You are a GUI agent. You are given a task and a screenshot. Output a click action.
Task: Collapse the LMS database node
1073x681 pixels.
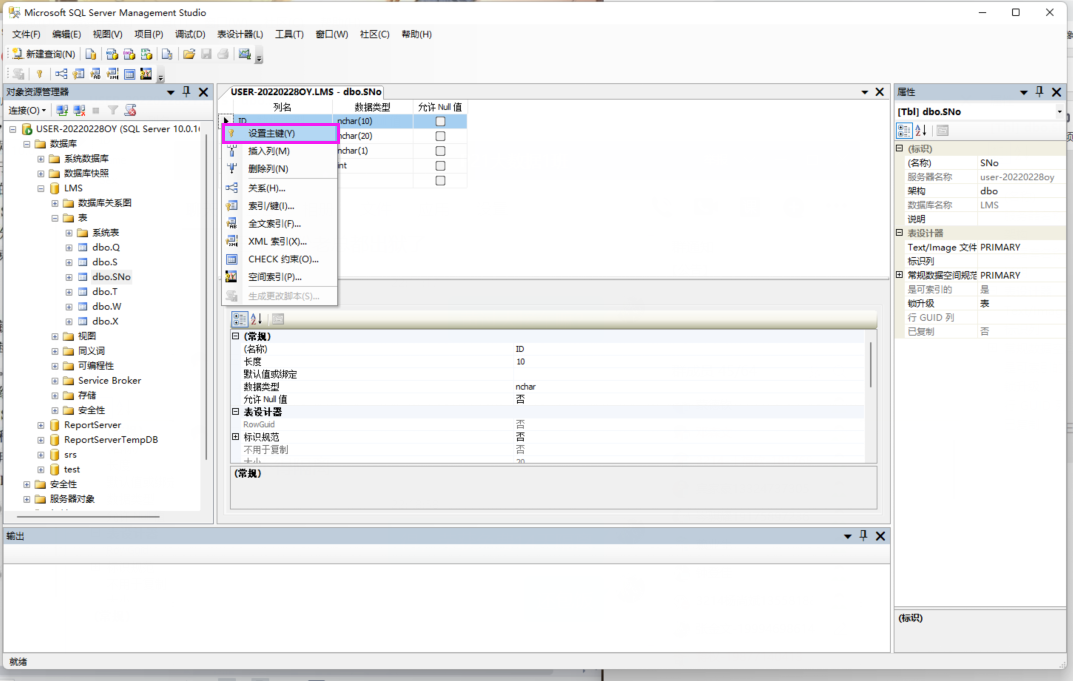[41, 188]
